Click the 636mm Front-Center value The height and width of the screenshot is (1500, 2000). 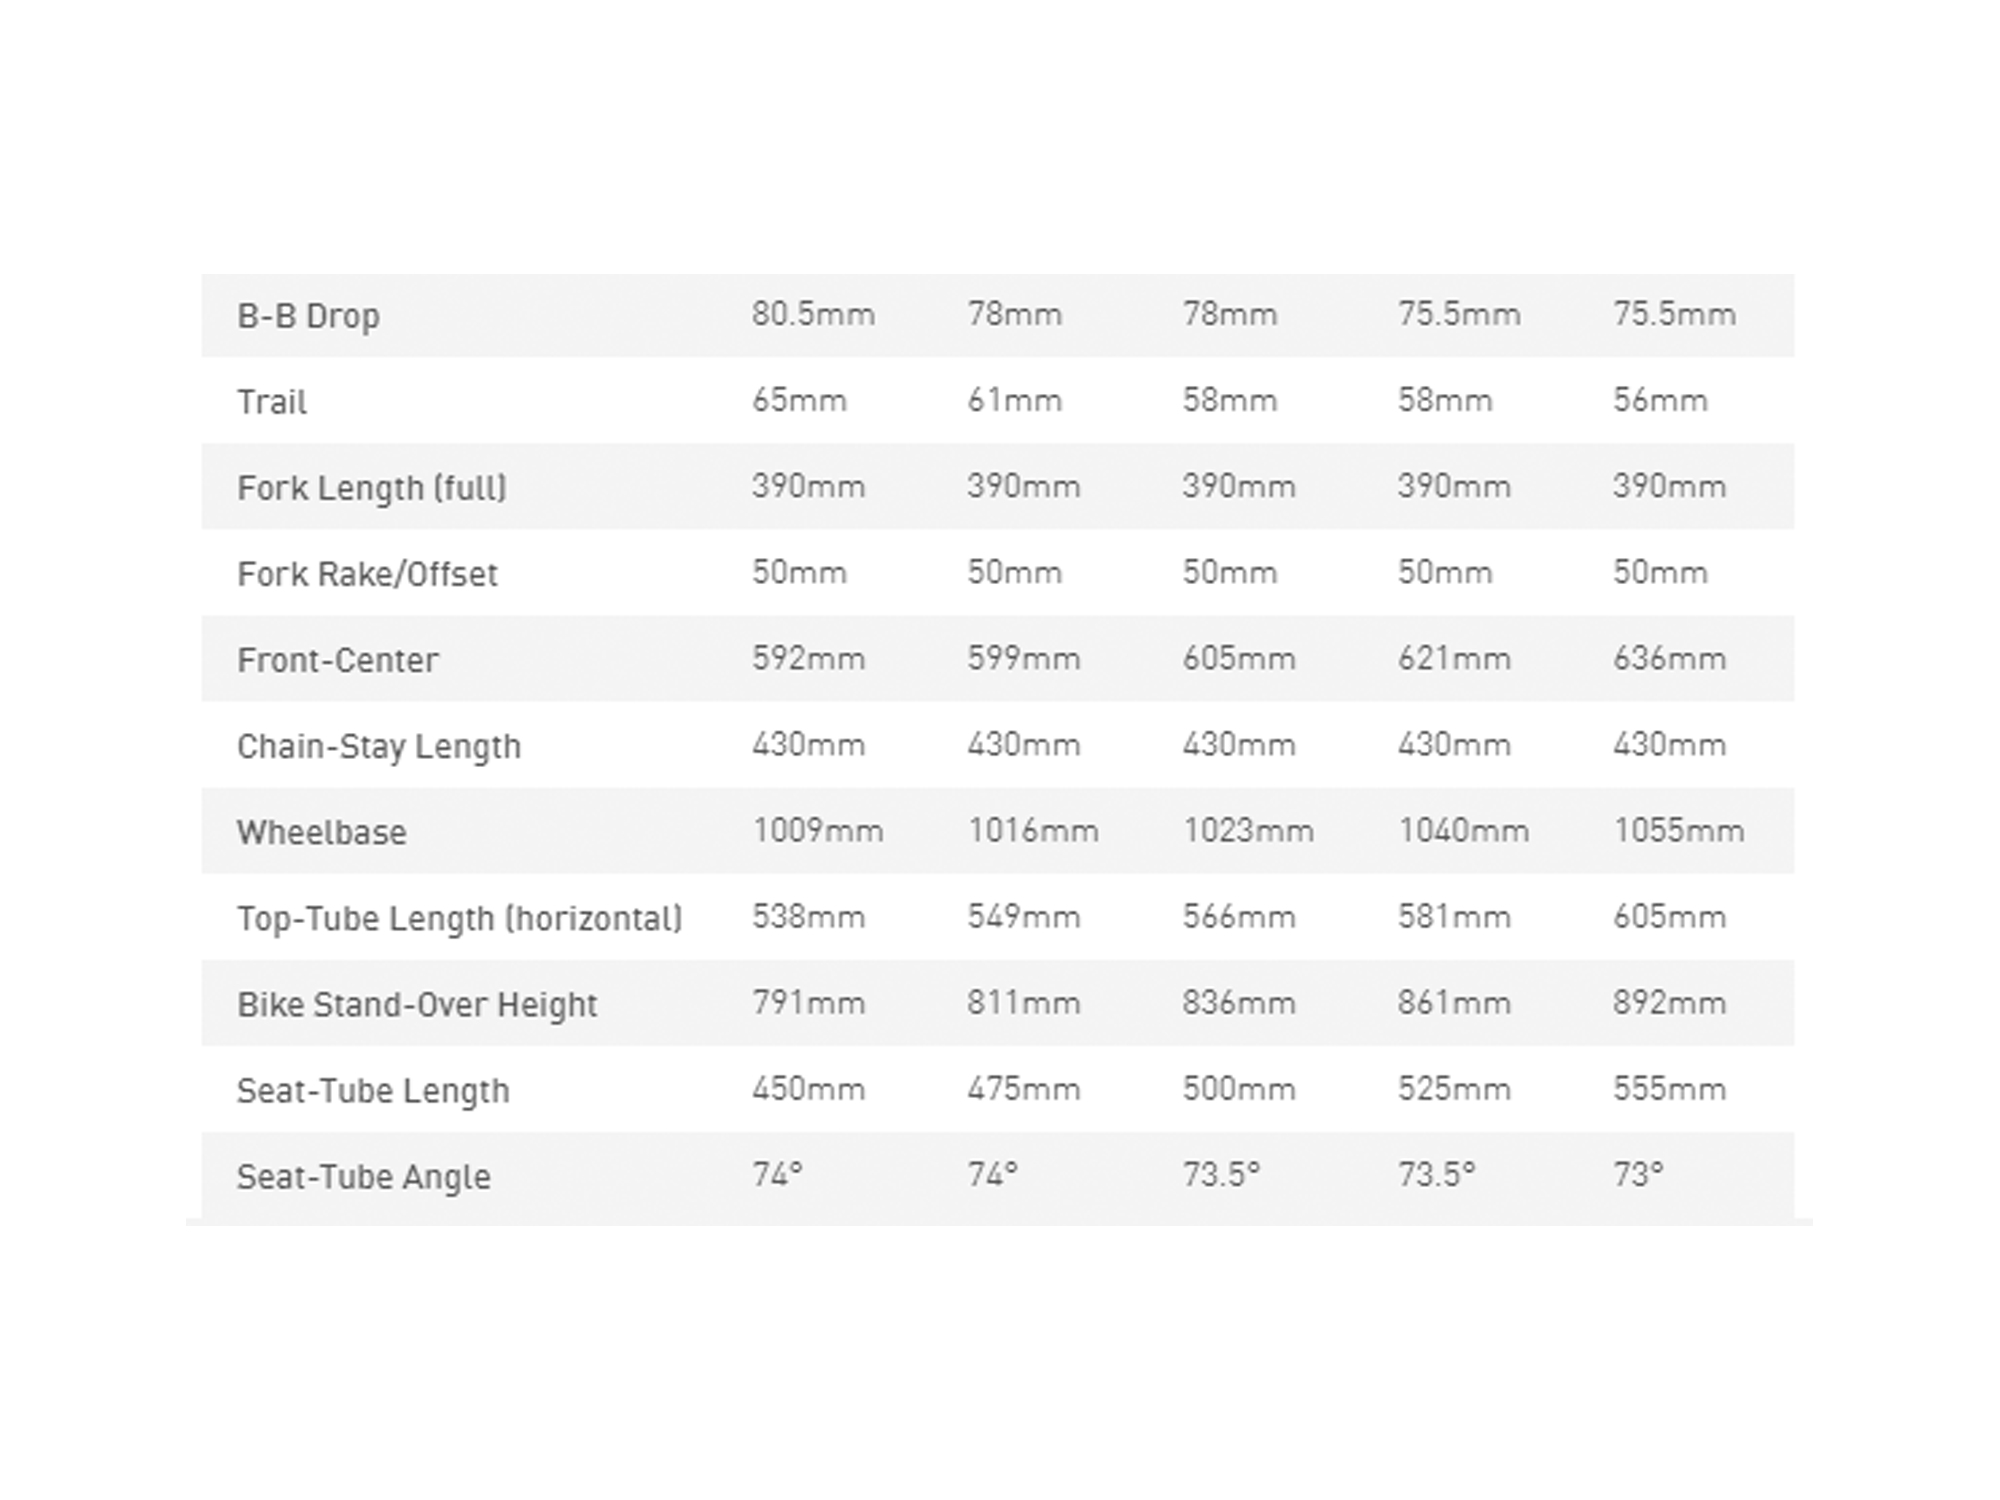coord(1669,658)
